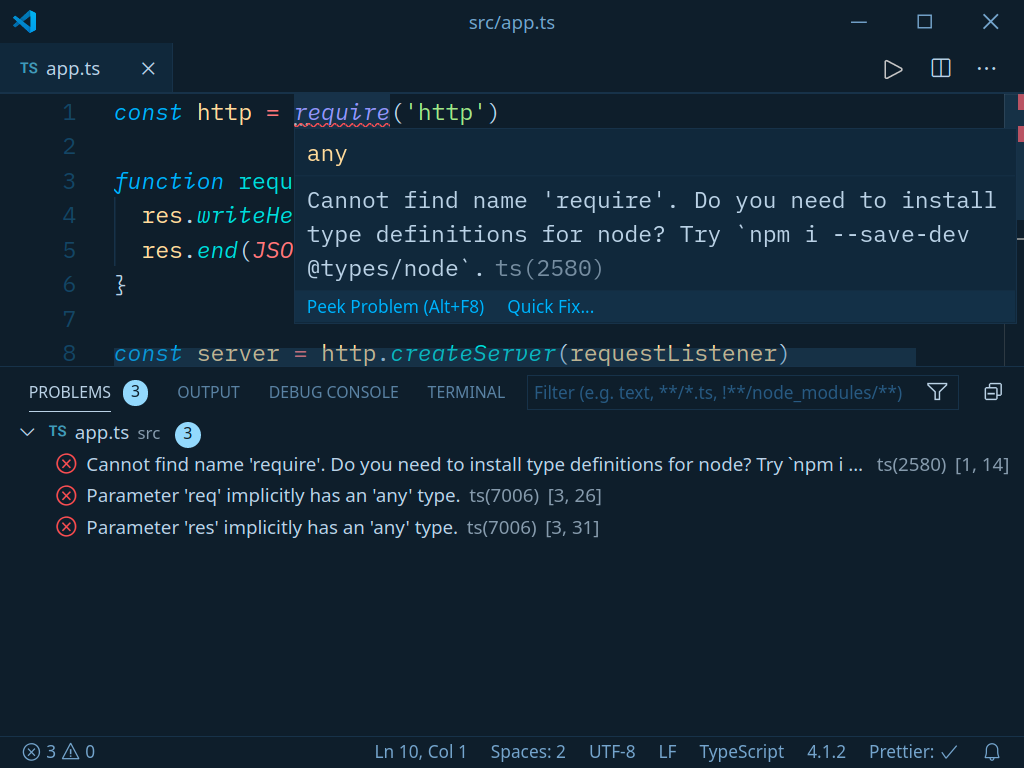Switch to the PROBLEMS tab
This screenshot has width=1024, height=768.
pos(70,392)
